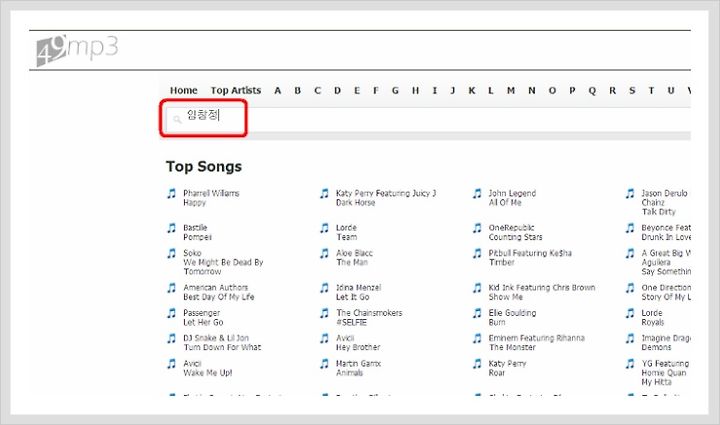Select letter M in alphabet bar
Viewport: 720px width, 425px height.
(x=511, y=90)
